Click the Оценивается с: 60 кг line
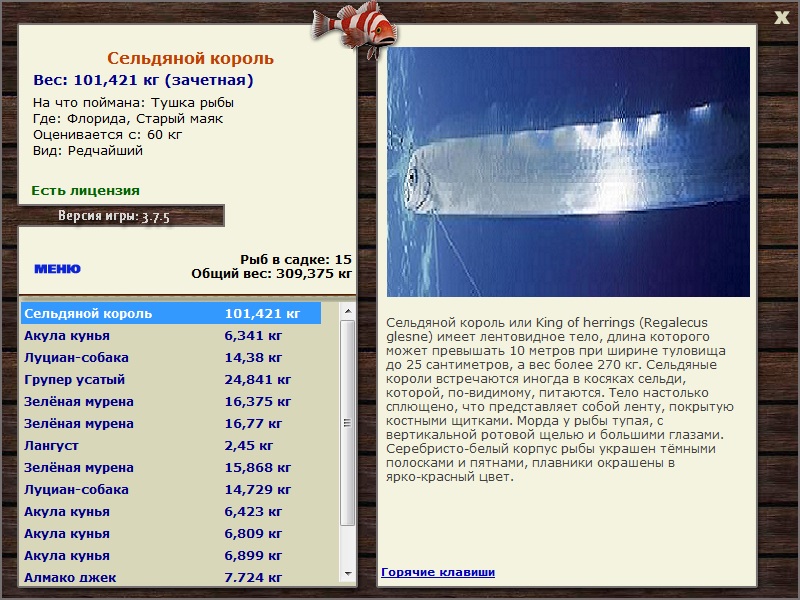The height and width of the screenshot is (600, 800). coord(108,135)
